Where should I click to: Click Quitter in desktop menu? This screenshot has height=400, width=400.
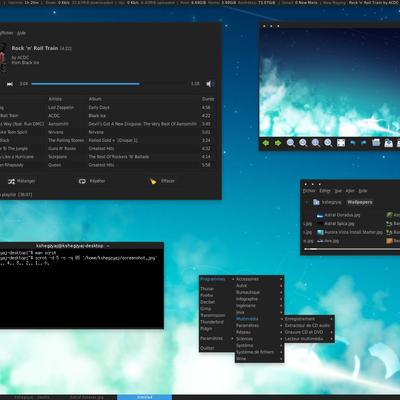217,348
